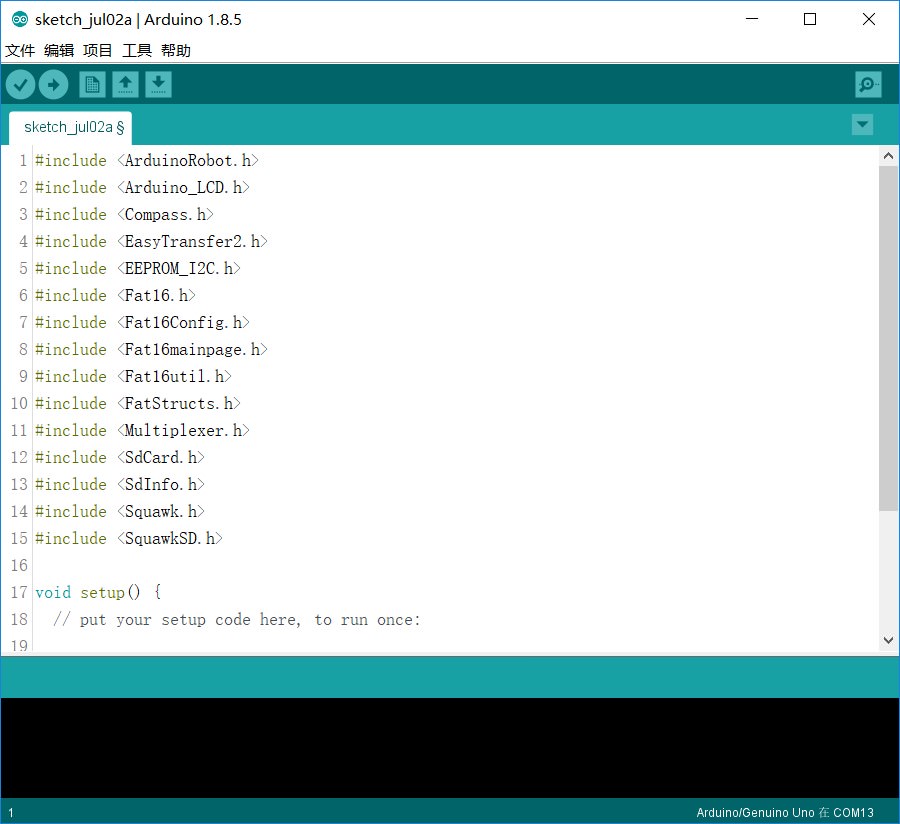900x824 pixels.
Task: Open the 帮助 menu
Action: tap(176, 50)
